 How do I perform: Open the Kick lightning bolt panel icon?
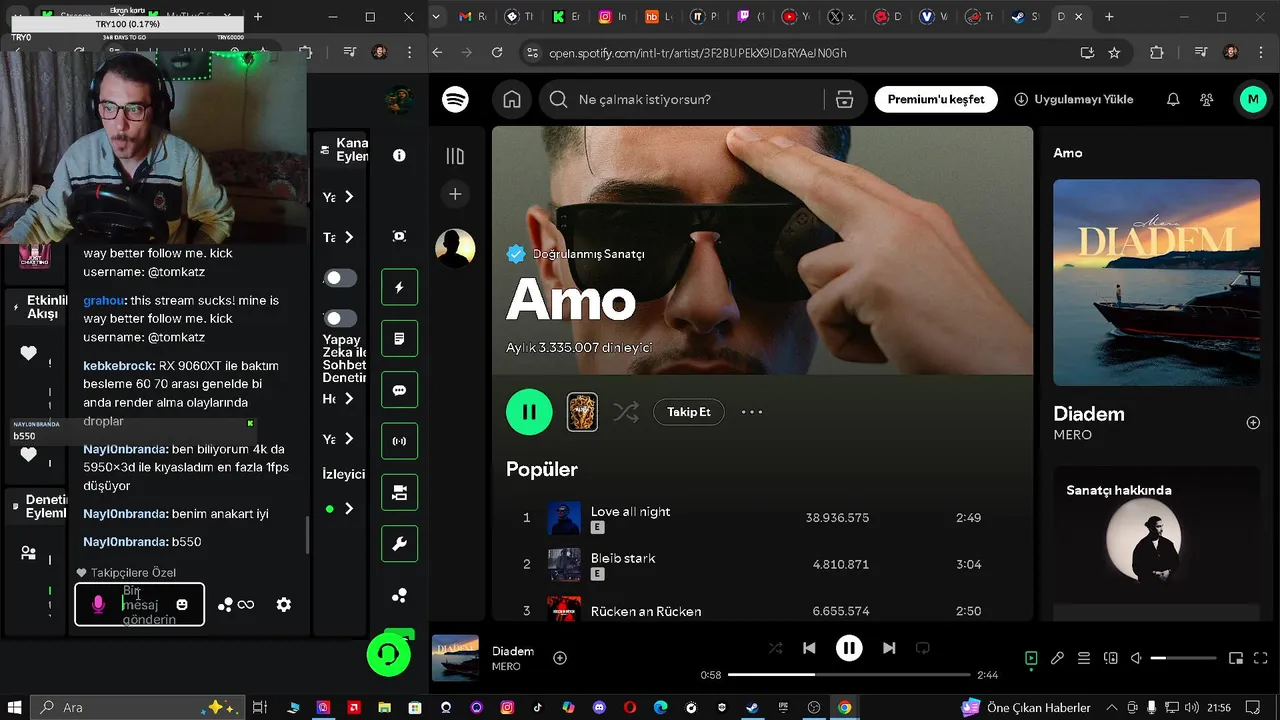[x=399, y=287]
